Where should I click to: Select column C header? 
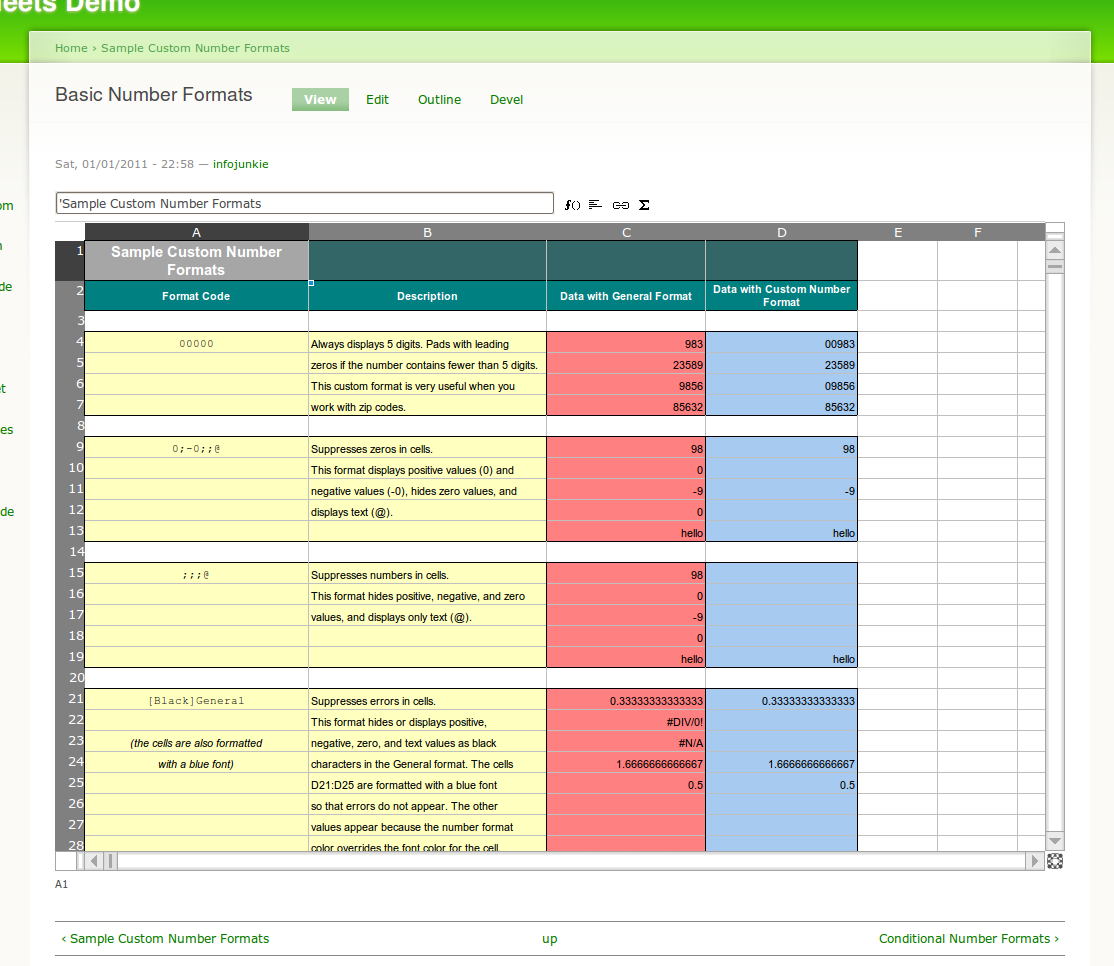(626, 232)
